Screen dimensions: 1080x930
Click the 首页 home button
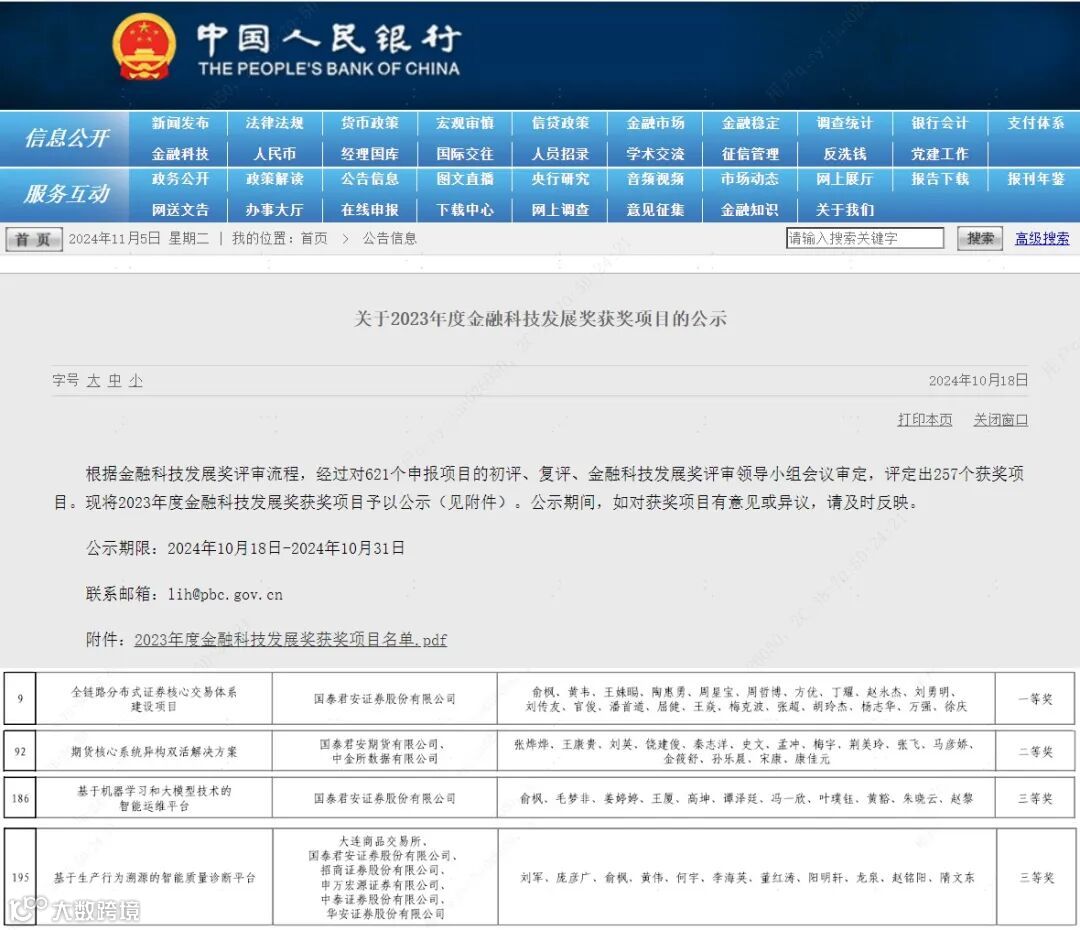click(34, 239)
